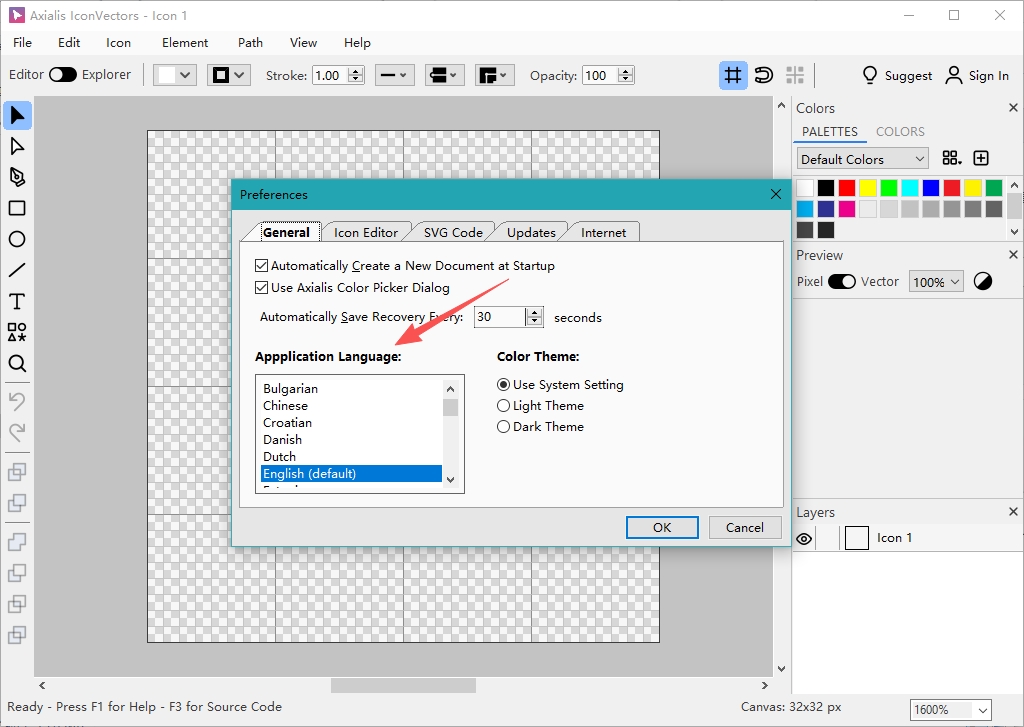Switch to the Icon Editor tab
The image size is (1024, 727).
(x=366, y=233)
